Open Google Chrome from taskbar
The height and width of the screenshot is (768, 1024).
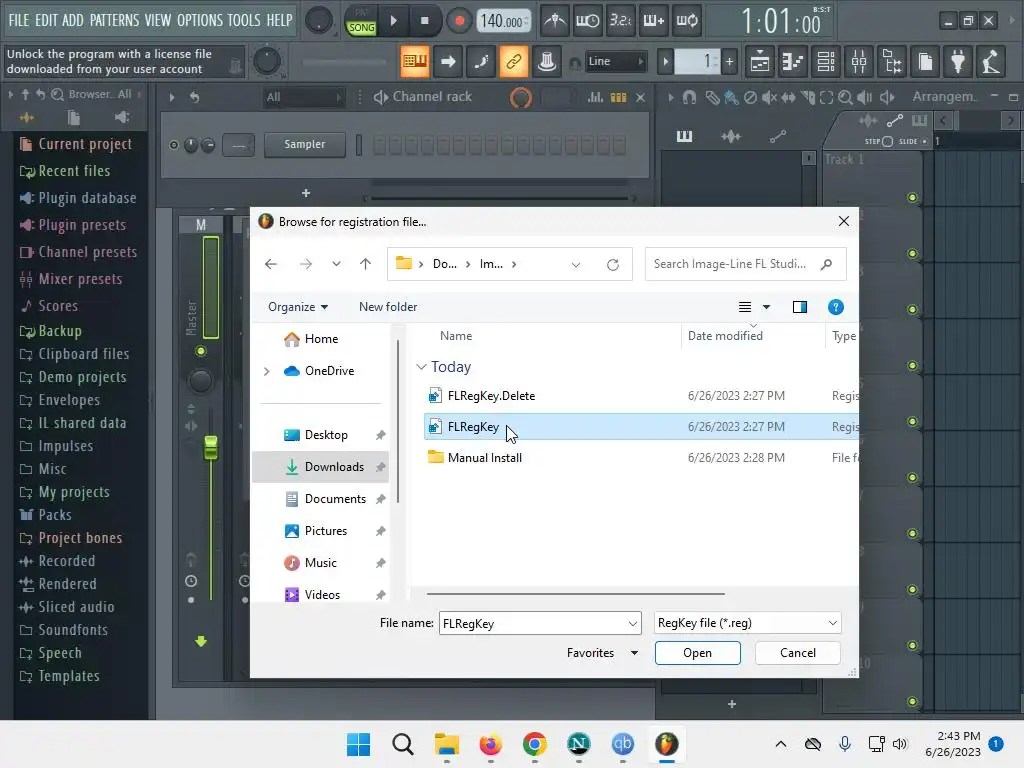click(x=534, y=744)
